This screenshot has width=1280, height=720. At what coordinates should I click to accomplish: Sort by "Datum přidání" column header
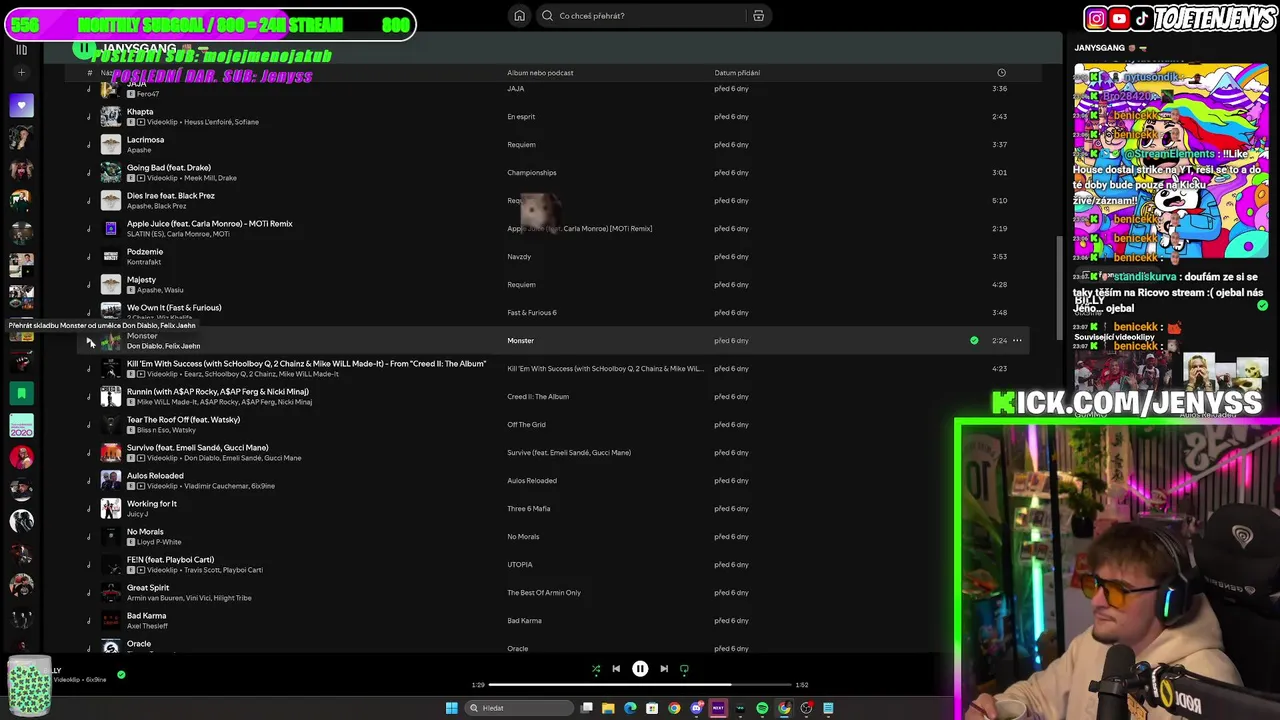tap(737, 73)
